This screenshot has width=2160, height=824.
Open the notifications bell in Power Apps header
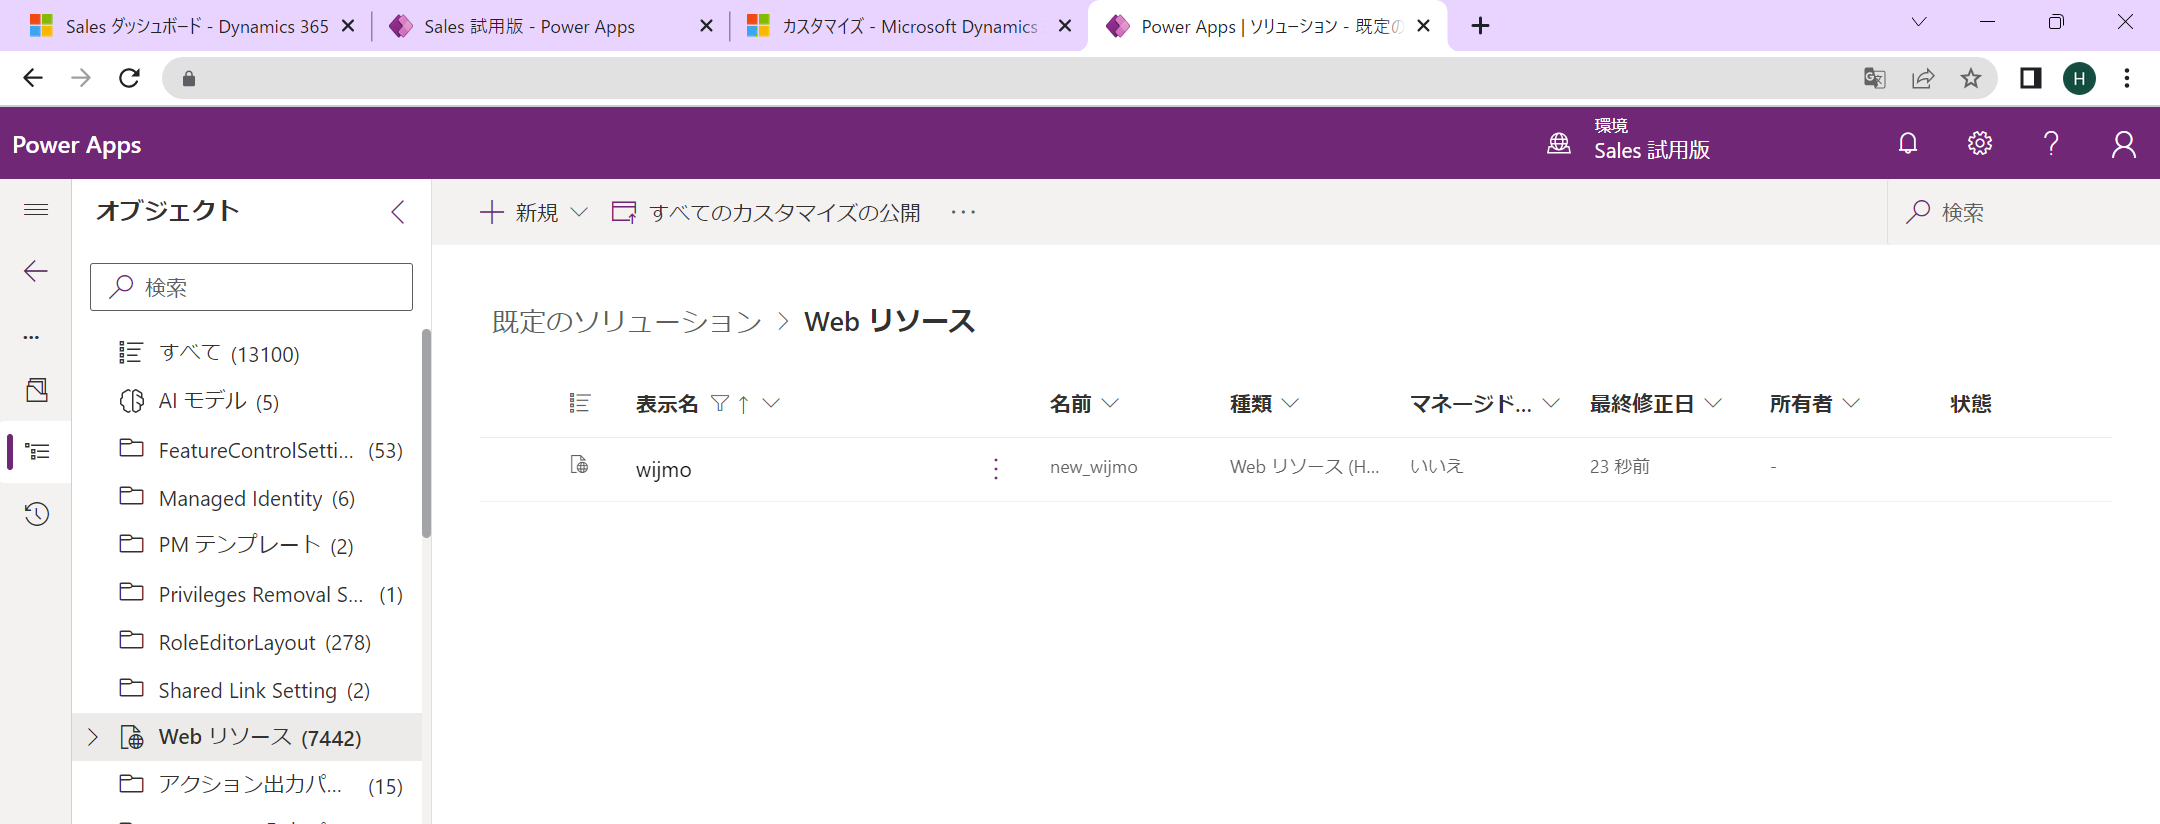pyautogui.click(x=1908, y=144)
